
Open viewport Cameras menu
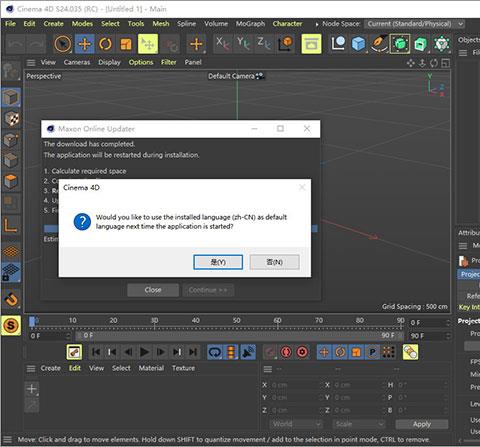coord(77,62)
